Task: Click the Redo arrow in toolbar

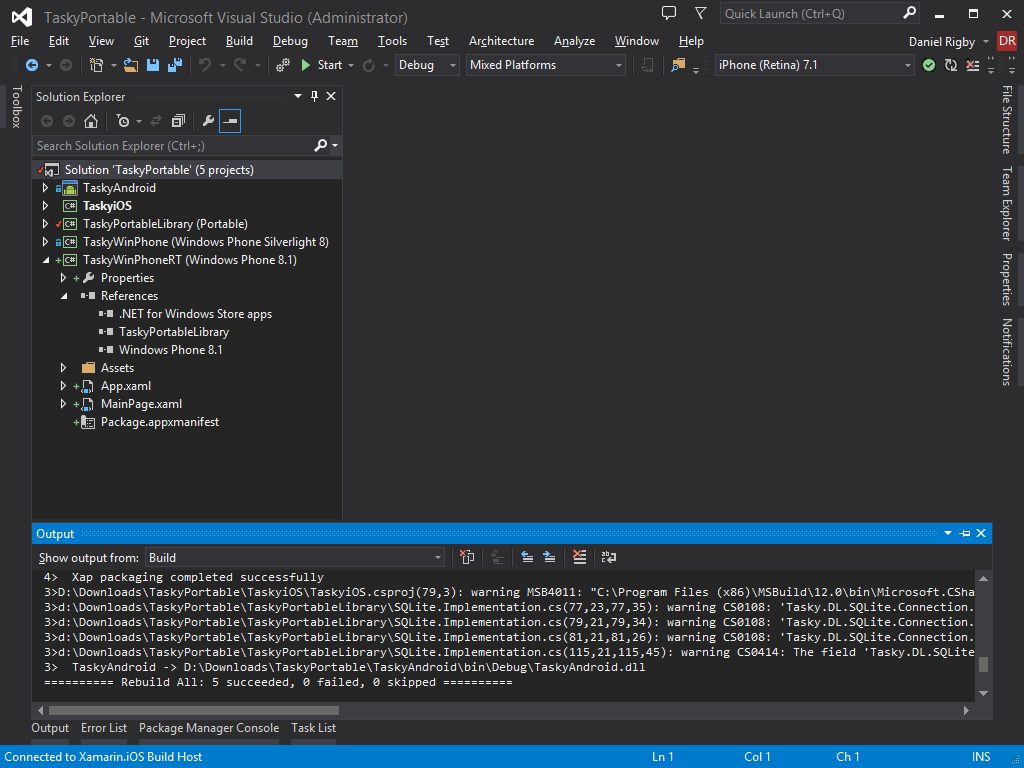Action: click(240, 65)
